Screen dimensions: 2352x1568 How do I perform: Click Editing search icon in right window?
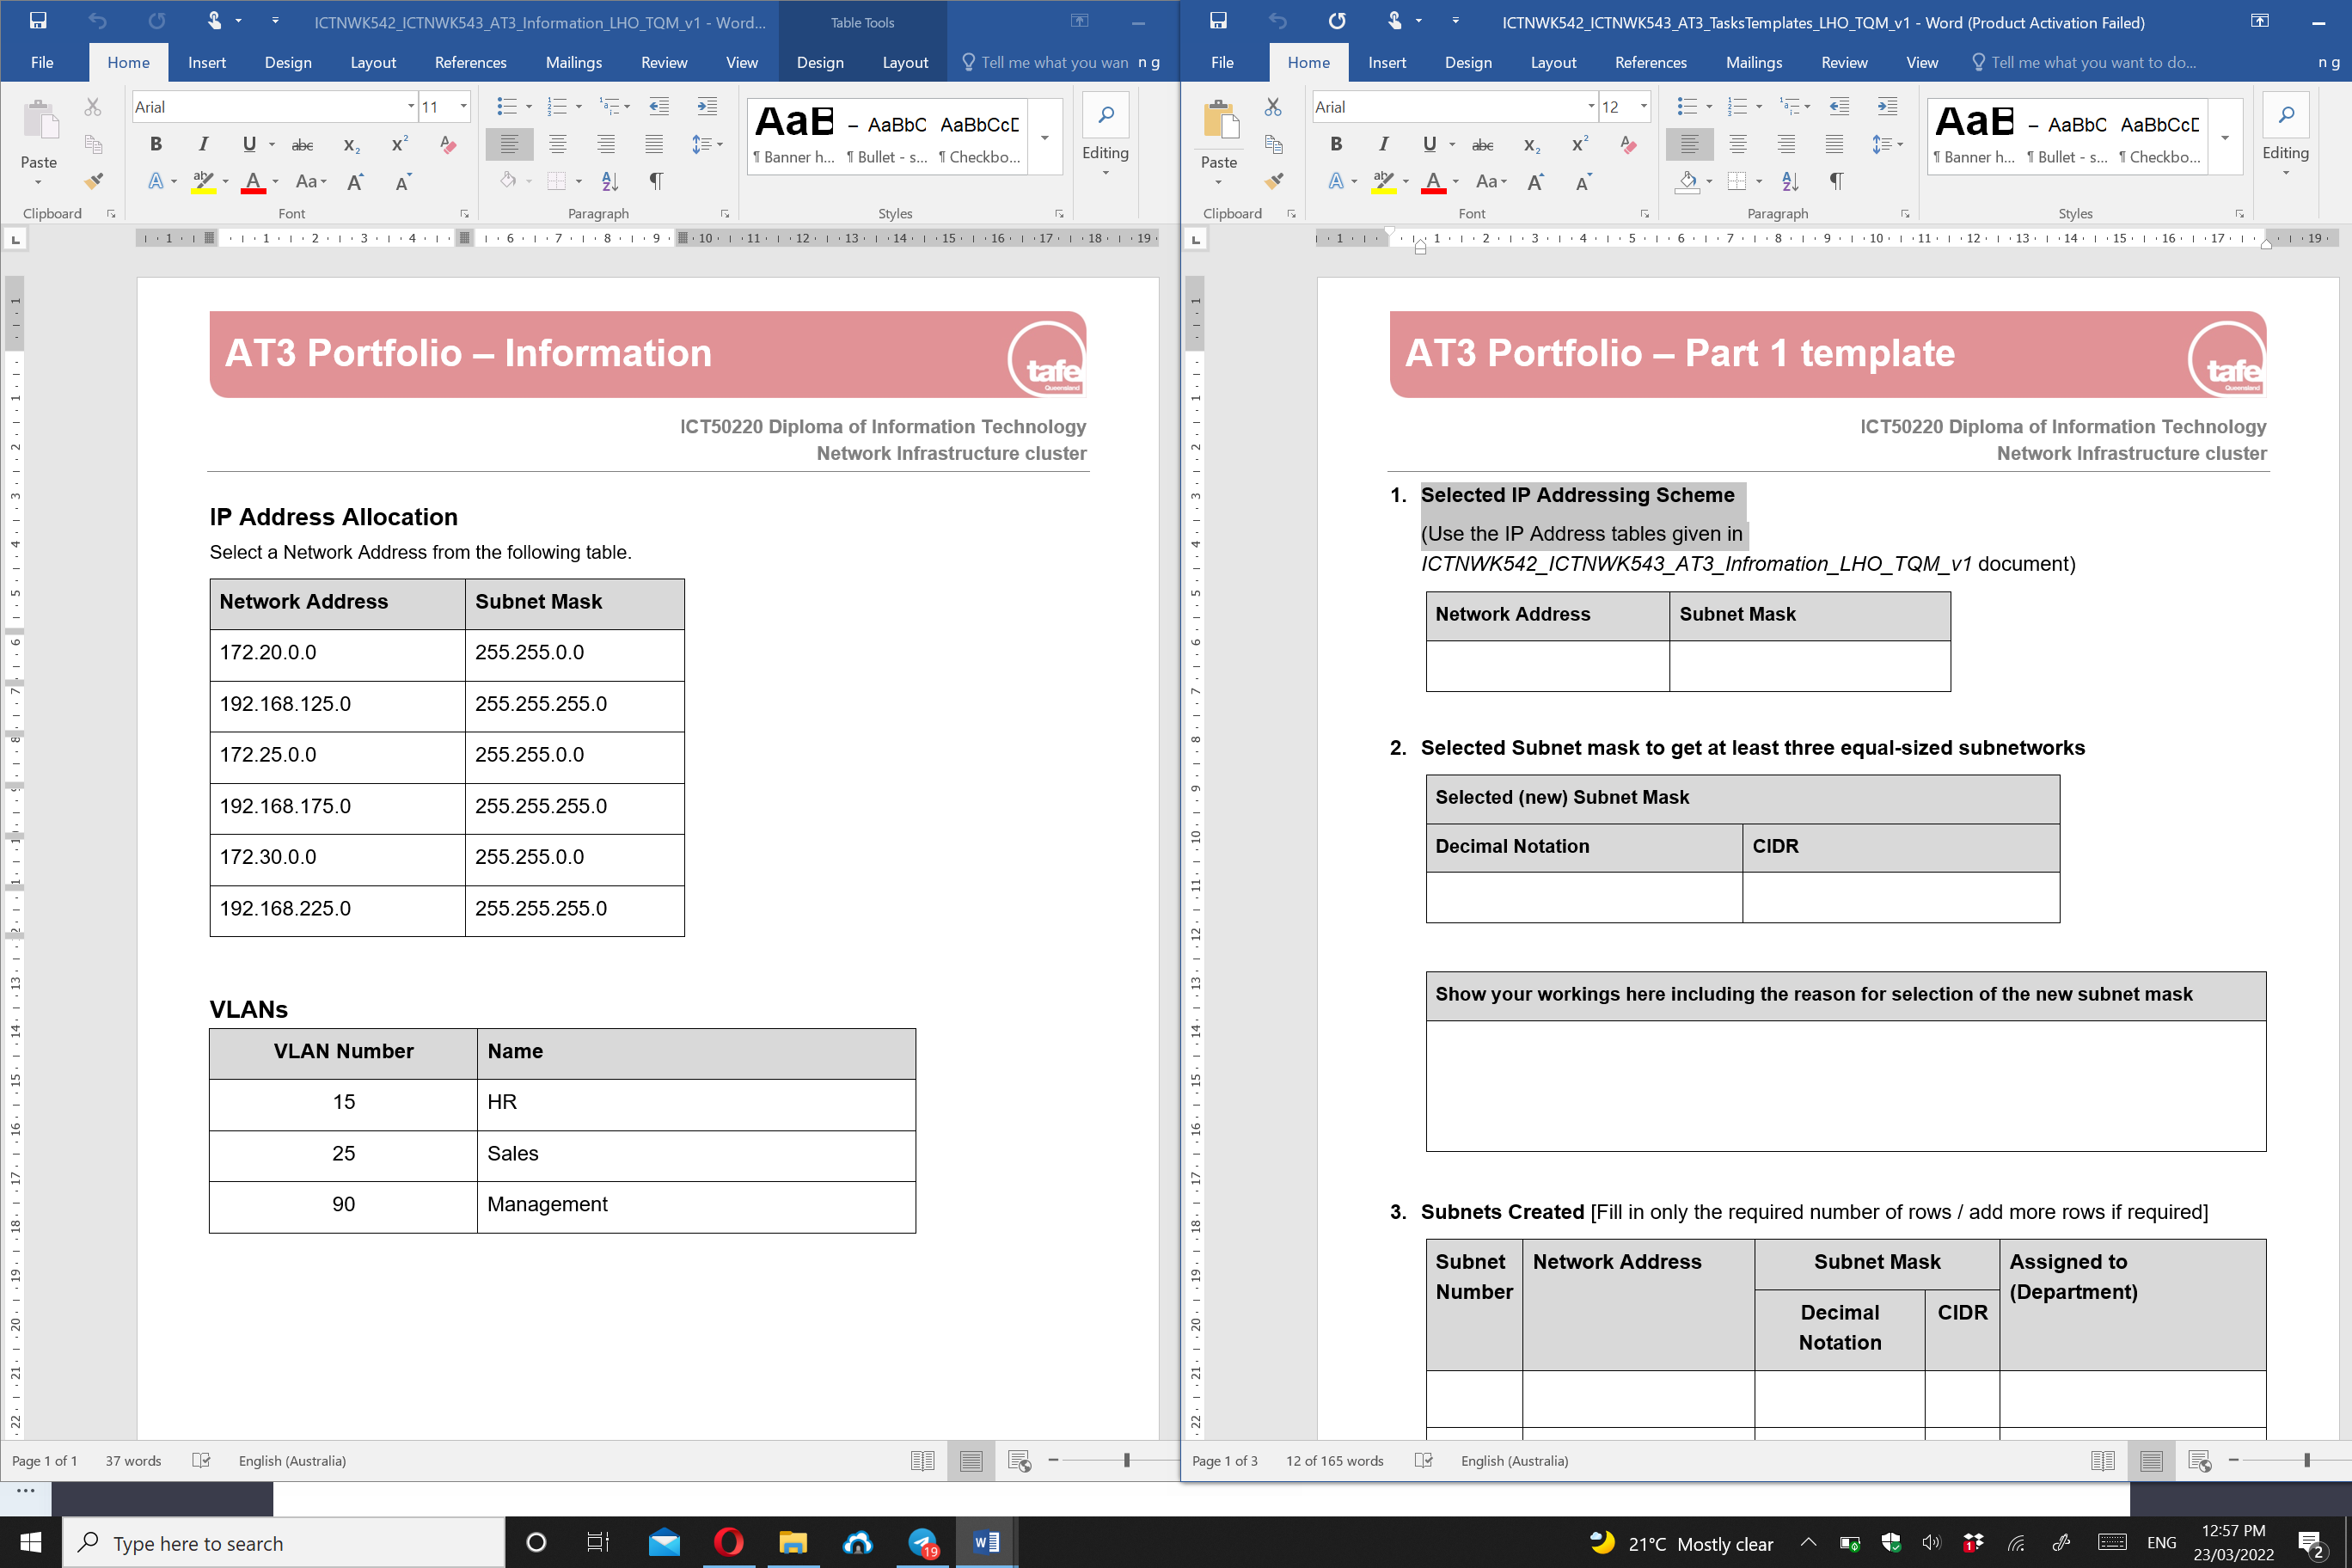tap(2285, 115)
